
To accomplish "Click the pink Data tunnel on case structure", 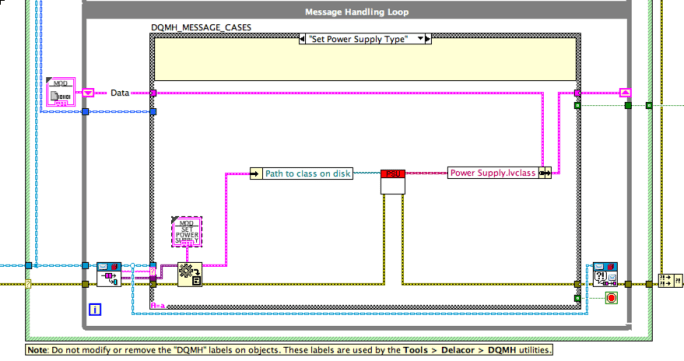I will [x=153, y=93].
